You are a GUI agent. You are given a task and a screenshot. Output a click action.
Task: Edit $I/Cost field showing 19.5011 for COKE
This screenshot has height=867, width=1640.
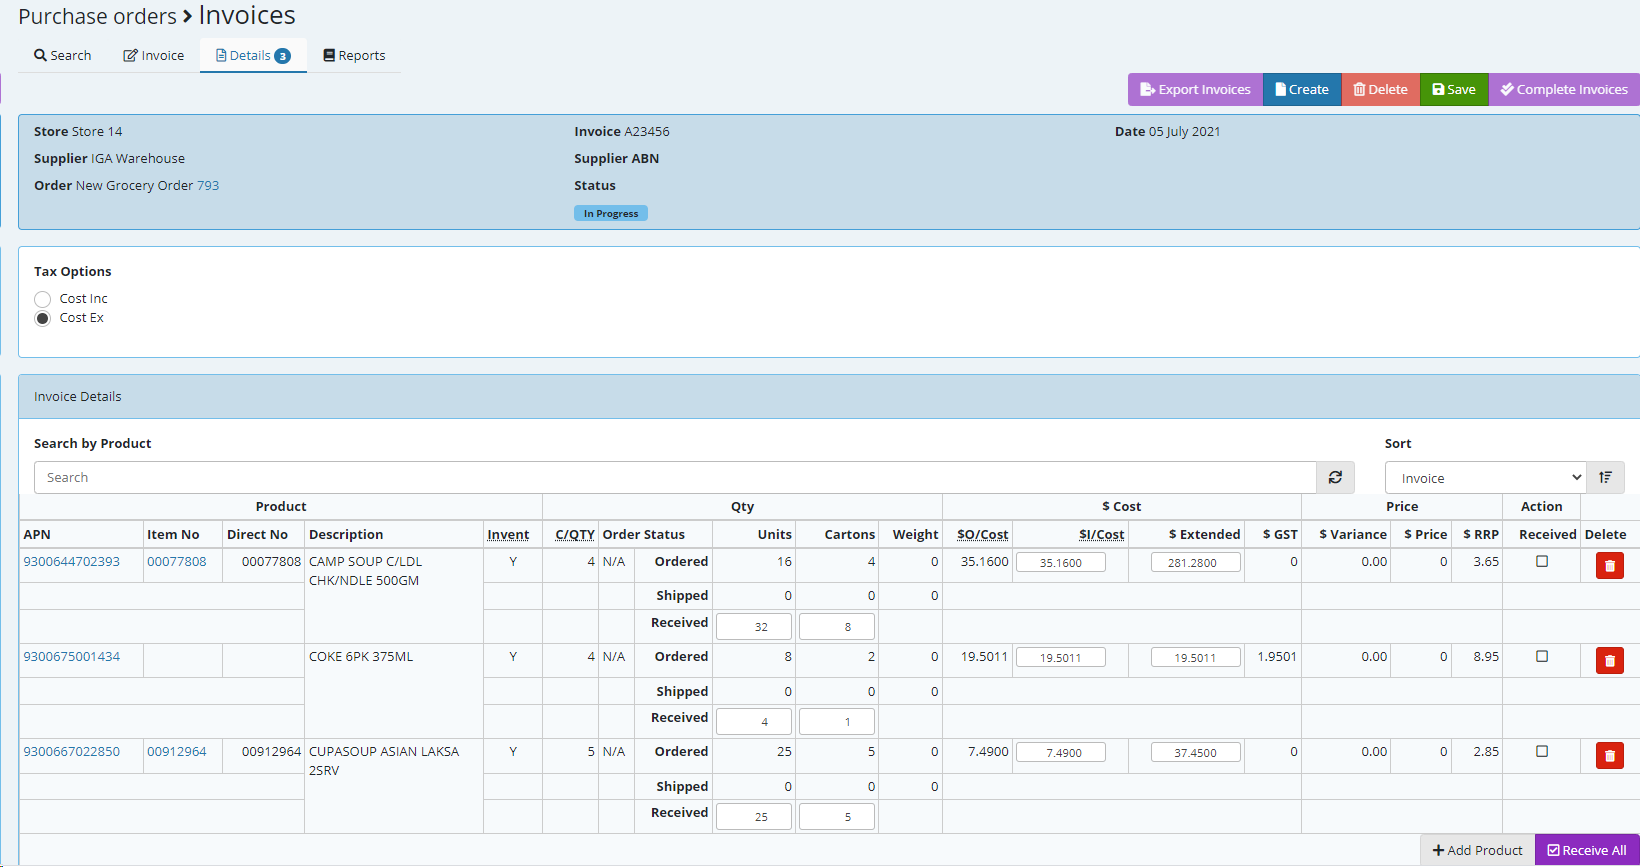1061,657
